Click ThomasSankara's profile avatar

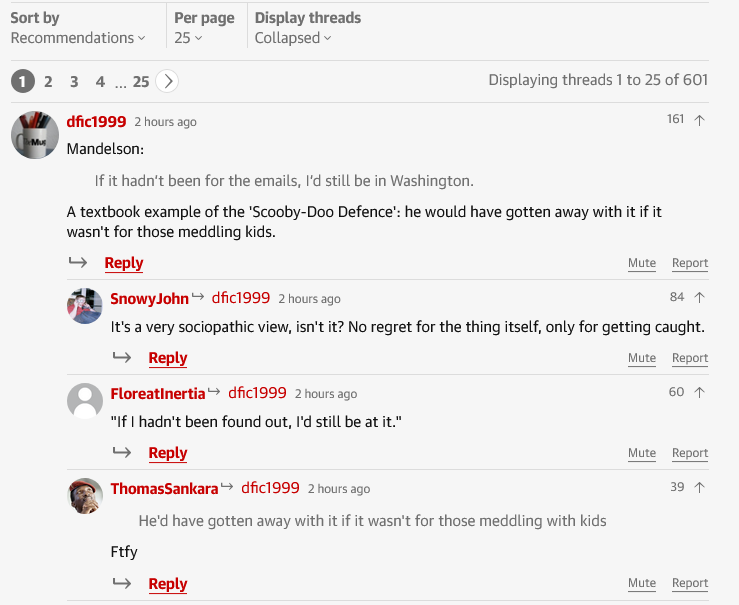(x=85, y=496)
